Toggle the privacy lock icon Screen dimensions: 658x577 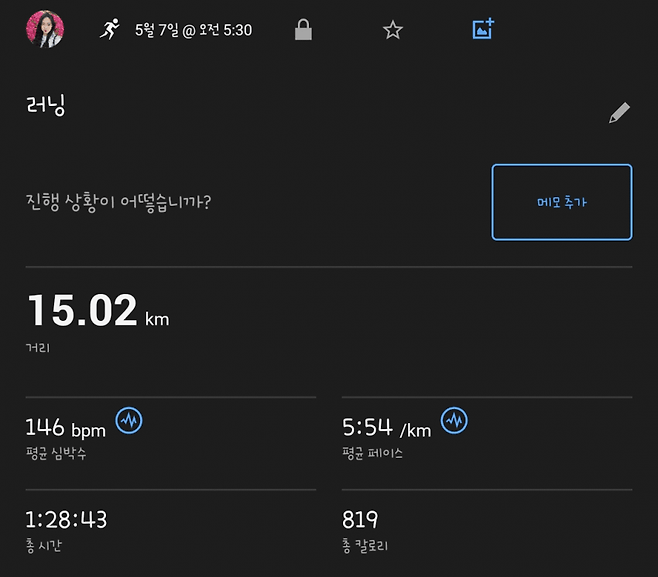(303, 30)
